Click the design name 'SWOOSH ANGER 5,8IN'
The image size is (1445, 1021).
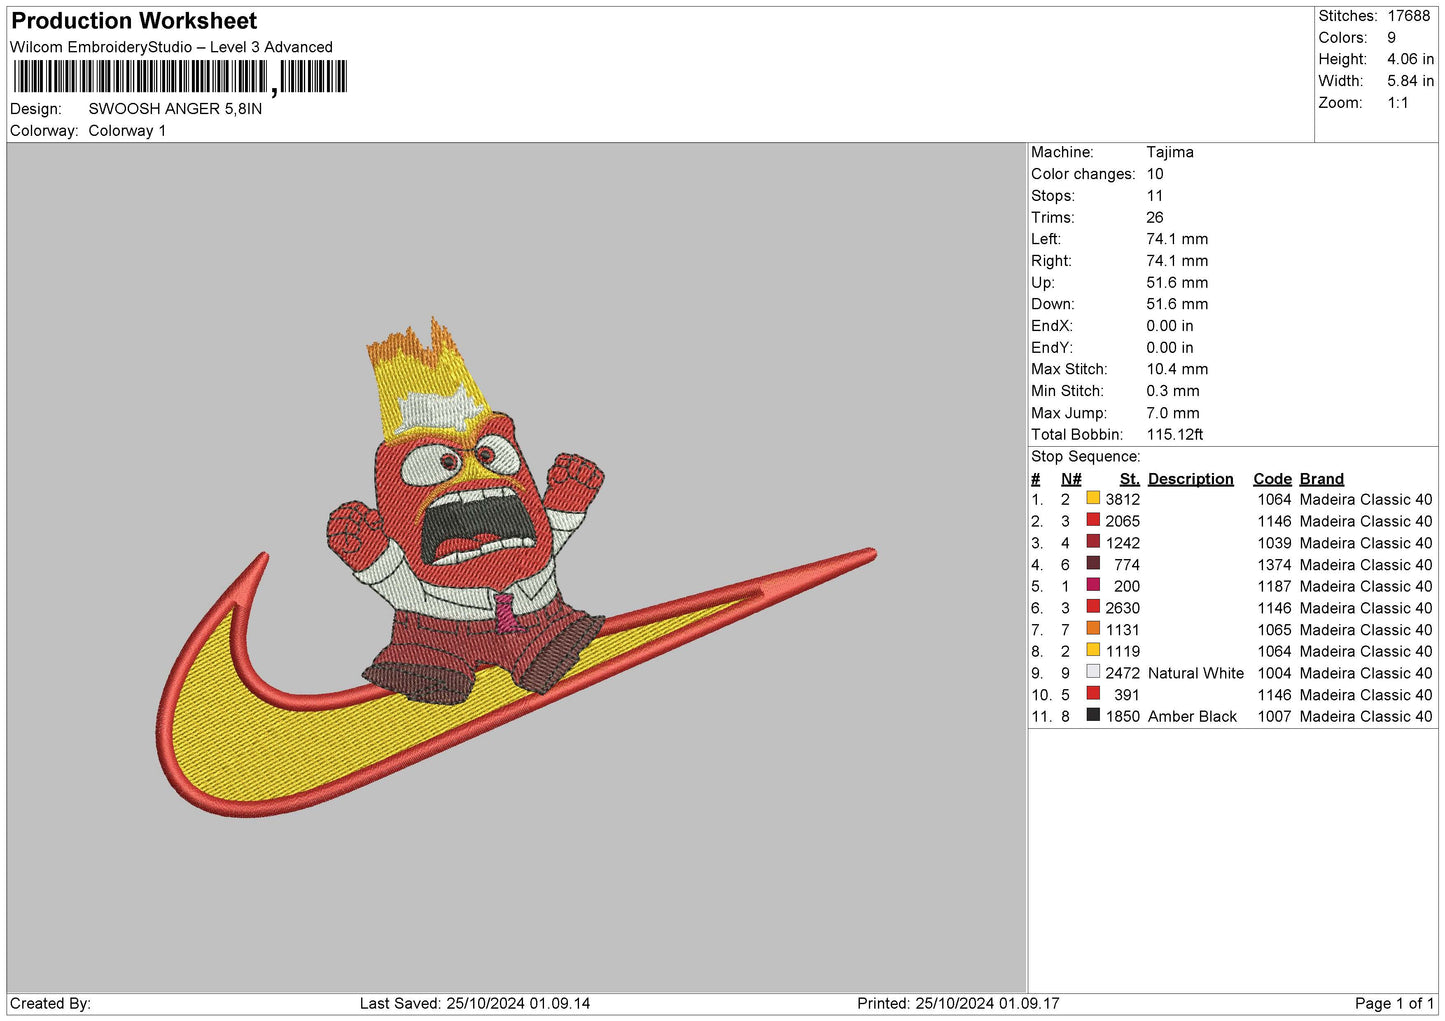tap(175, 109)
